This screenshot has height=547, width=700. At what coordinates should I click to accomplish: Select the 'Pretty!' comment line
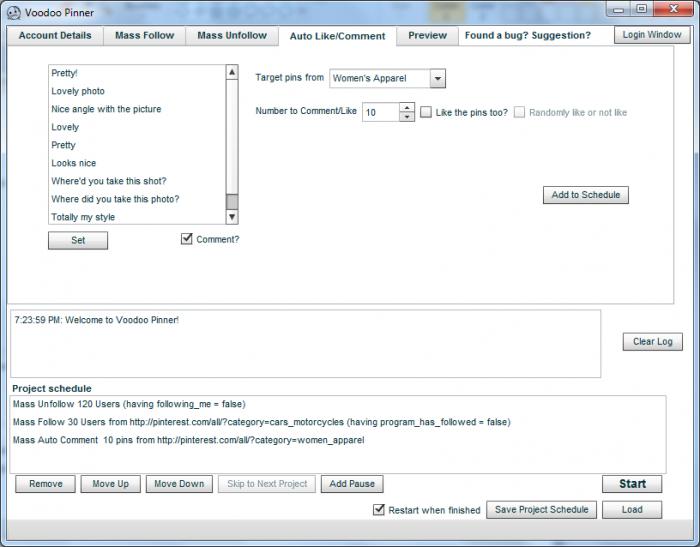138,73
